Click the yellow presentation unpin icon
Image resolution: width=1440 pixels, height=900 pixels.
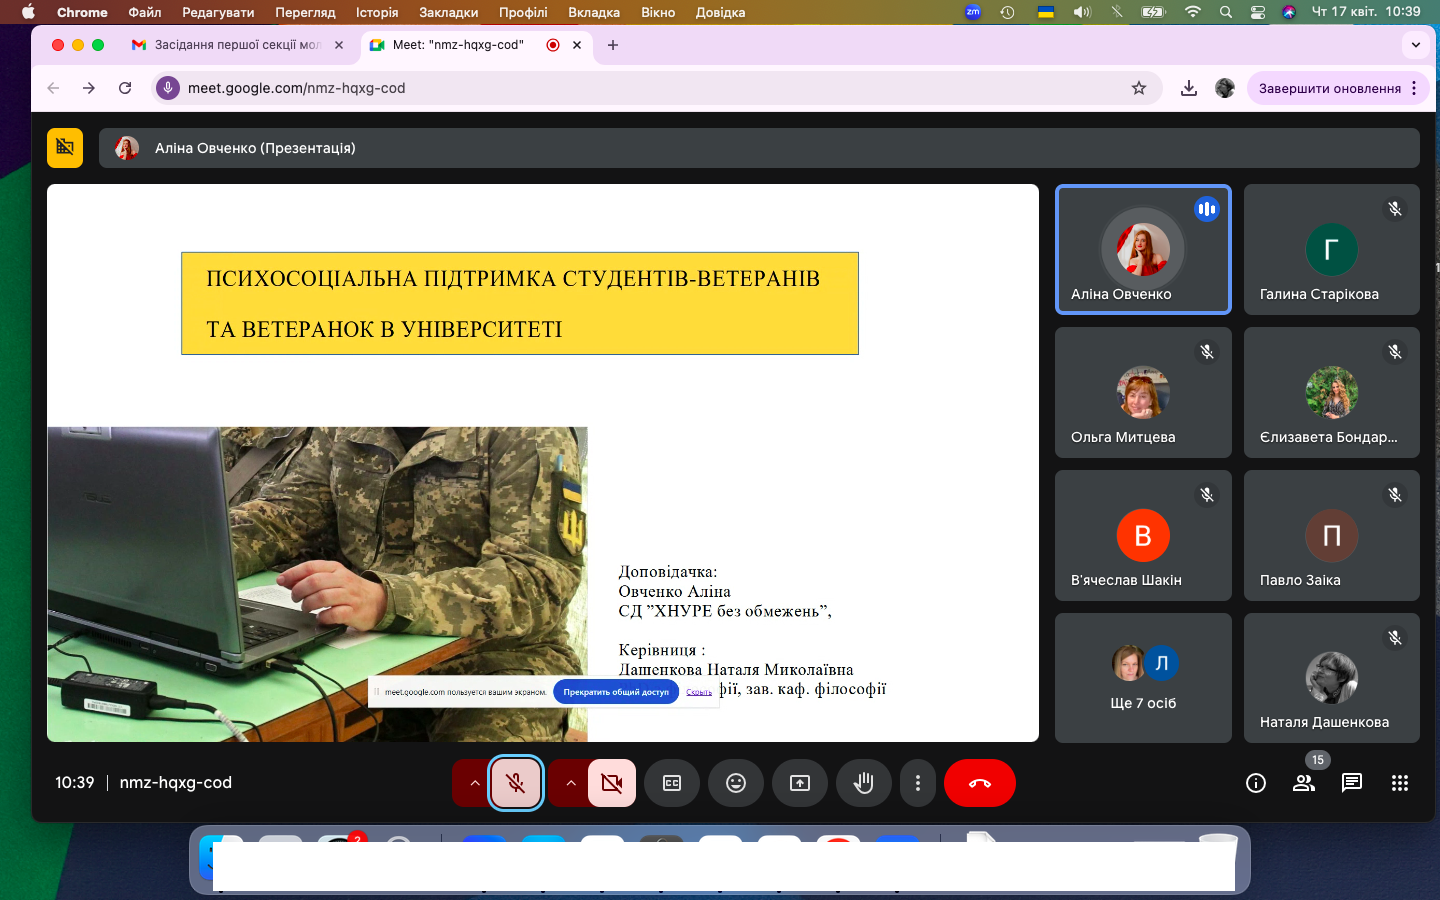point(65,148)
